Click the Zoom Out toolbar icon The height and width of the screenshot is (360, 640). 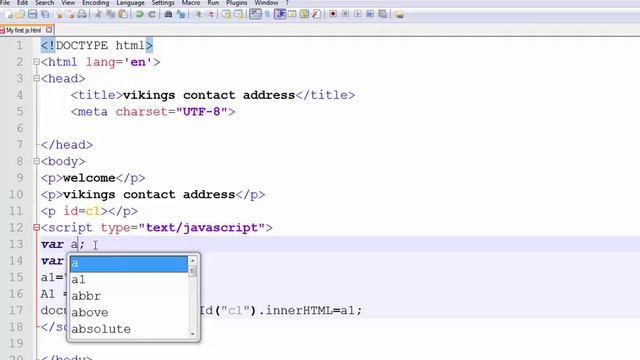click(211, 15)
